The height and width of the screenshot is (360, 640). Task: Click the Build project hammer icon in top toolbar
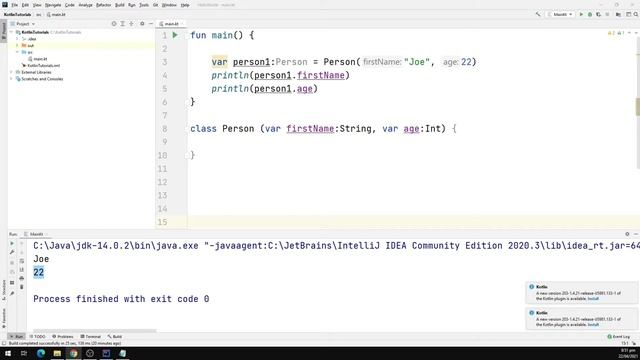(538, 14)
